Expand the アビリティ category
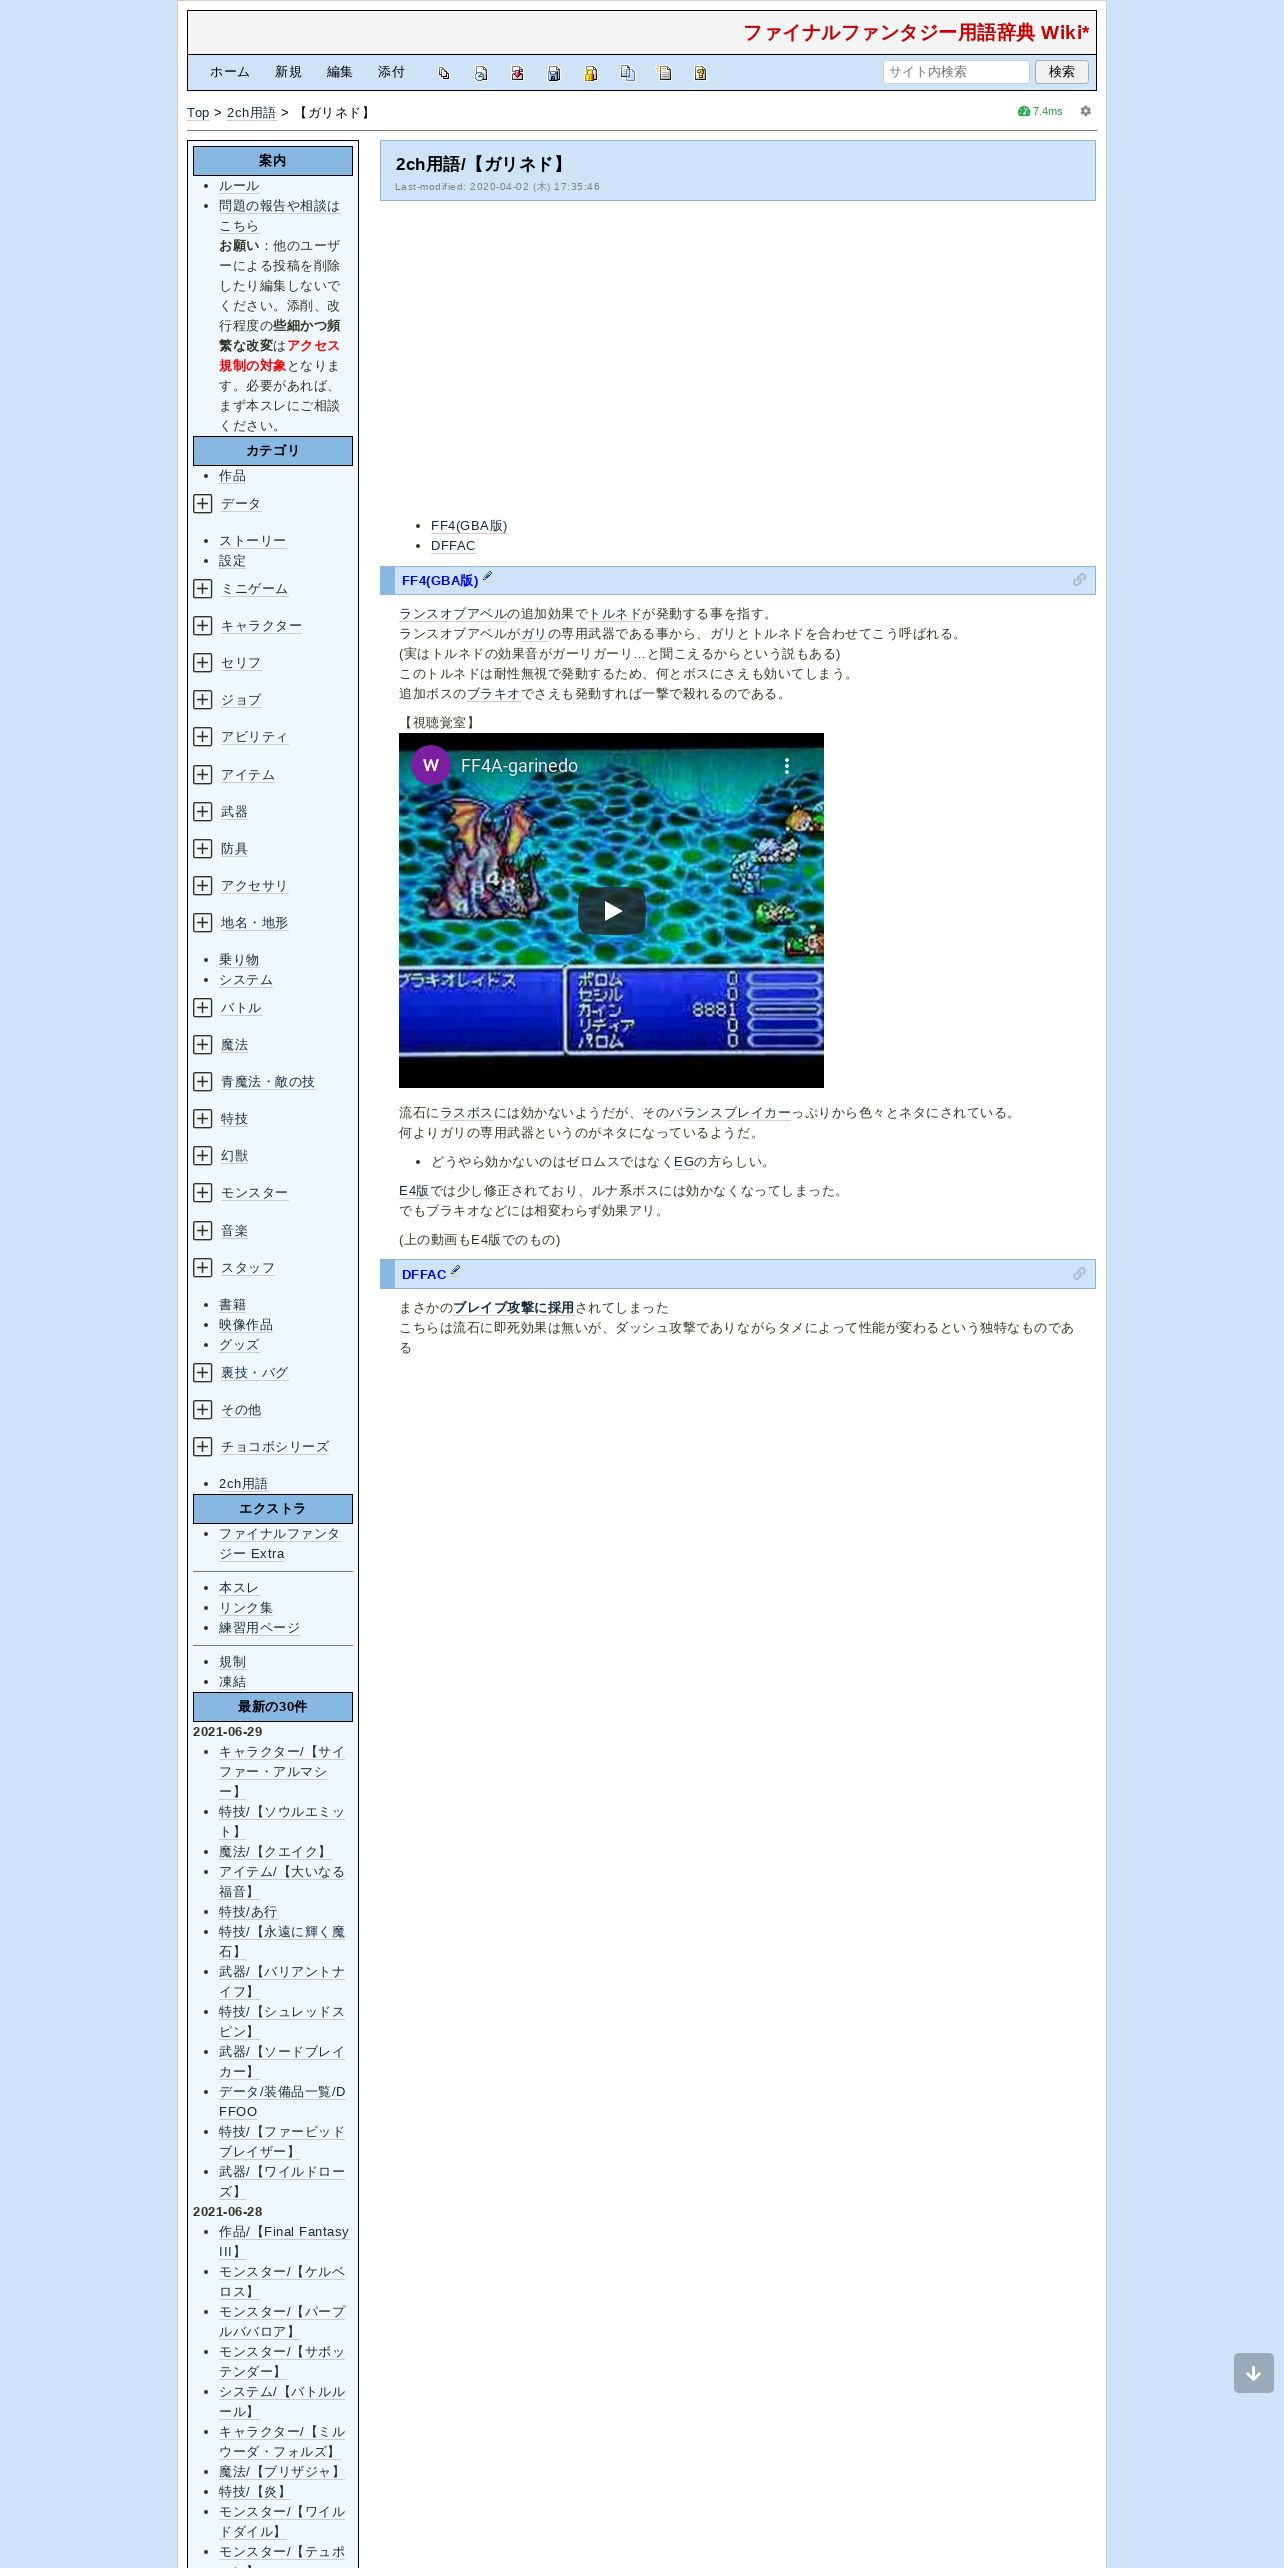 point(203,737)
